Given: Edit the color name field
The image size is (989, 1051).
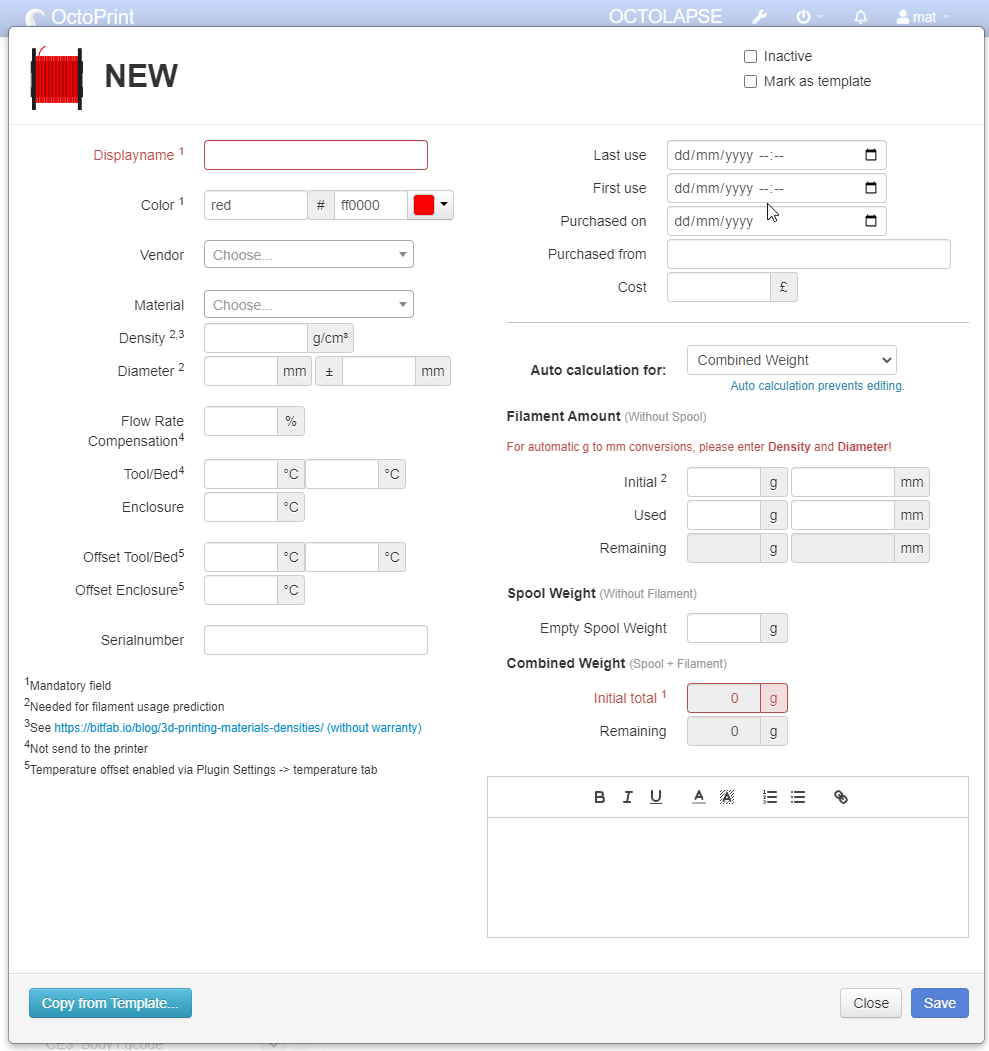Looking at the screenshot, I should [x=256, y=205].
